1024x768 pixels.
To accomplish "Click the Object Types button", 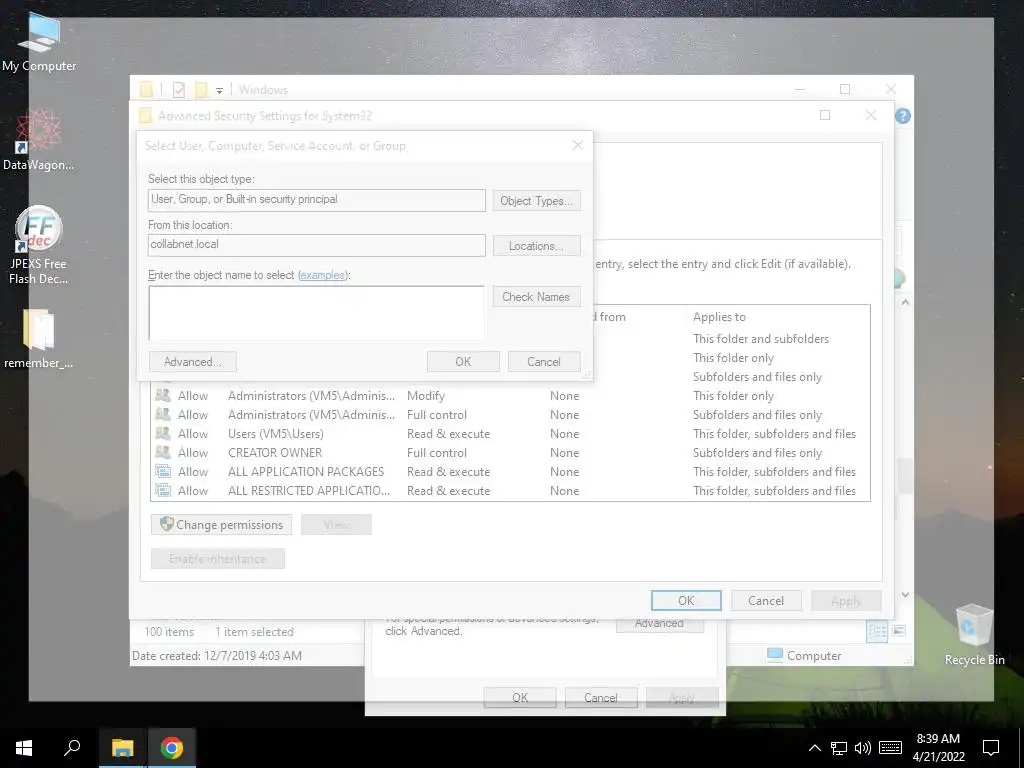I will pos(536,201).
